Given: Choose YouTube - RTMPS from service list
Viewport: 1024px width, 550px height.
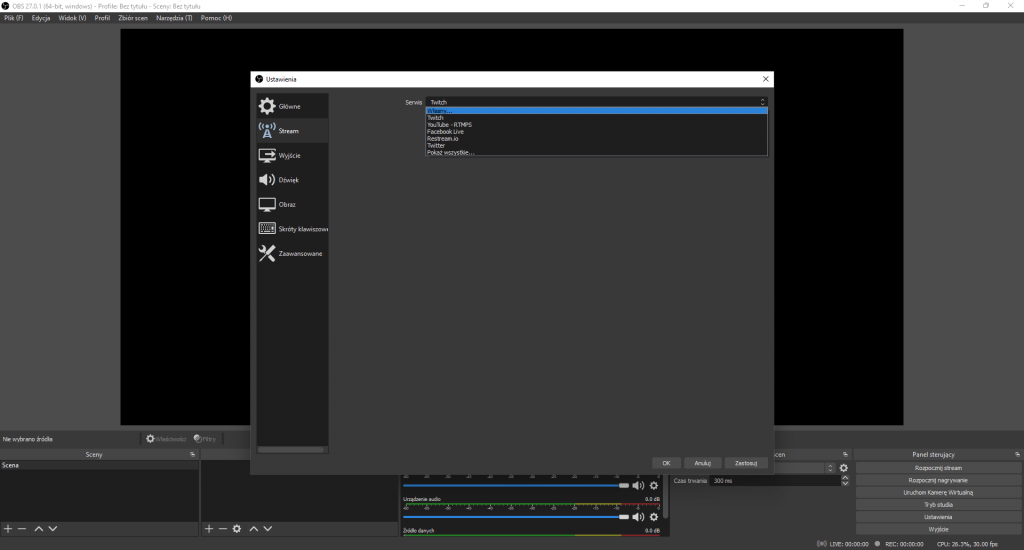Looking at the screenshot, I should pyautogui.click(x=450, y=125).
